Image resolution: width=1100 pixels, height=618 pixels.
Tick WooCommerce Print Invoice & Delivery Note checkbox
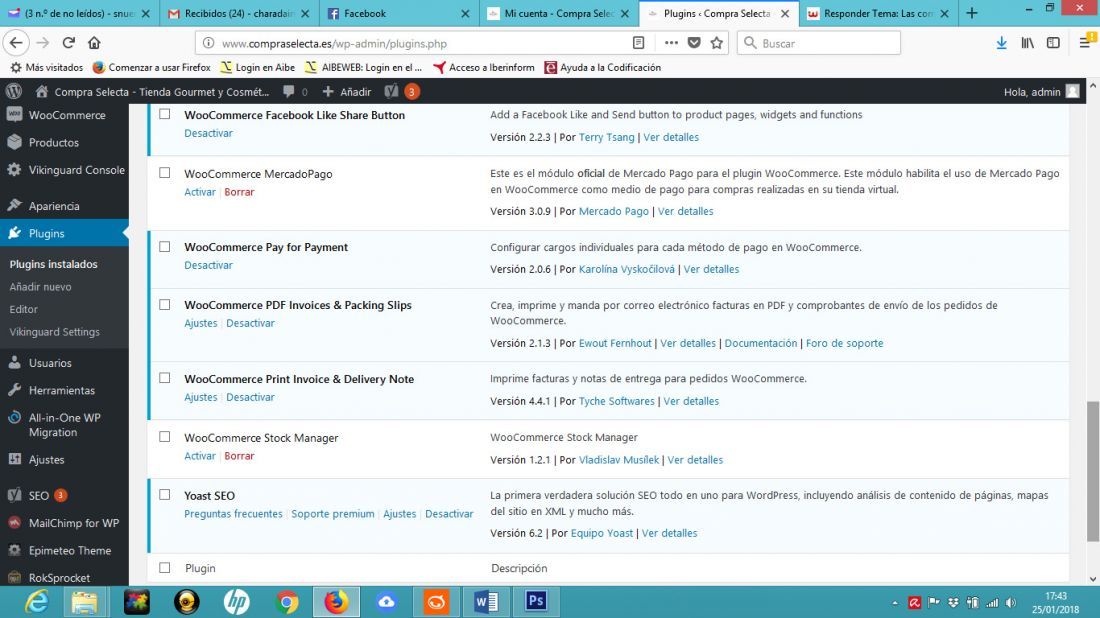164,377
